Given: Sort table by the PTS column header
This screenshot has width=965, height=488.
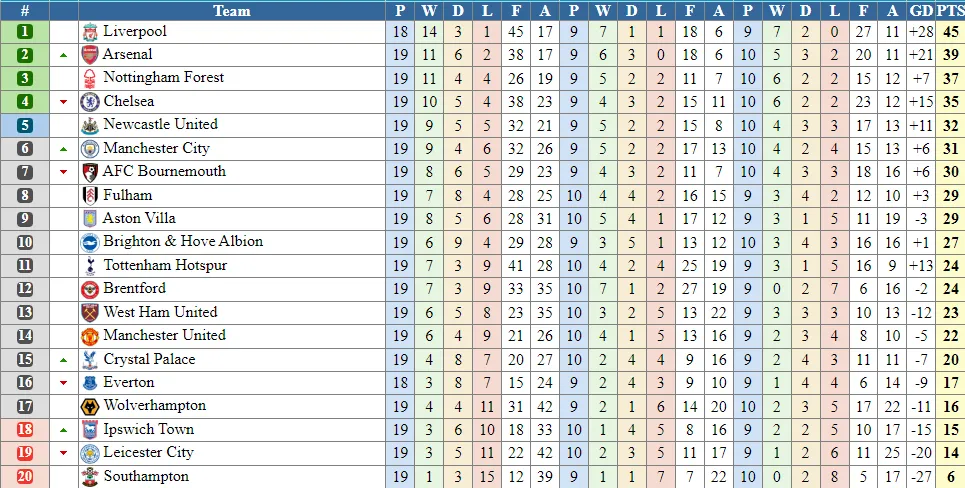Looking at the screenshot, I should point(950,11).
